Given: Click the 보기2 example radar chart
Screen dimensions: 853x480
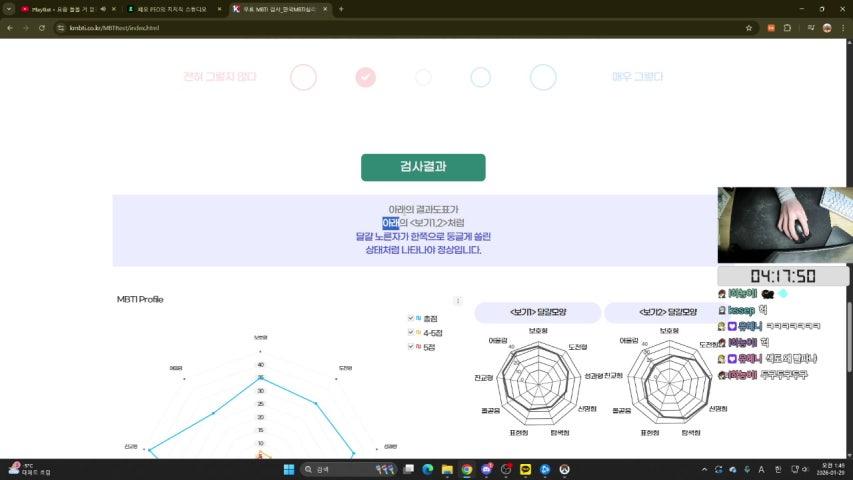Looking at the screenshot, I should coord(670,383).
